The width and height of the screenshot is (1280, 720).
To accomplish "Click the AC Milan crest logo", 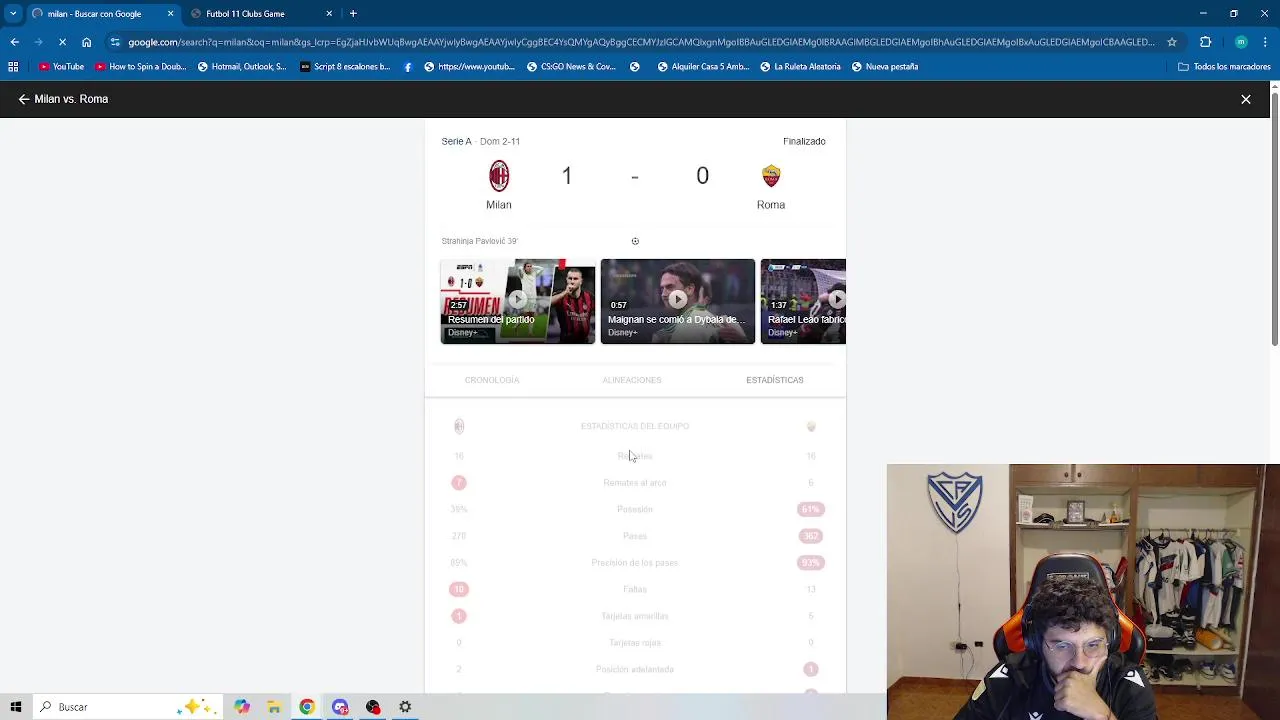I will 499,176.
